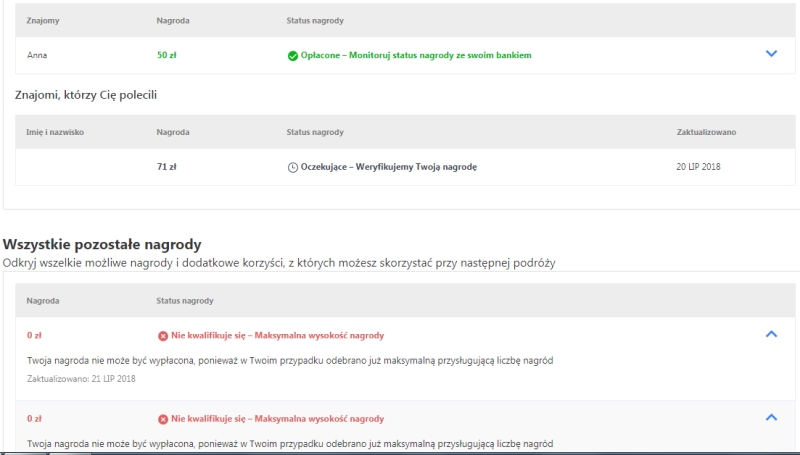Click the Oplacone status text for Anna

coord(416,55)
